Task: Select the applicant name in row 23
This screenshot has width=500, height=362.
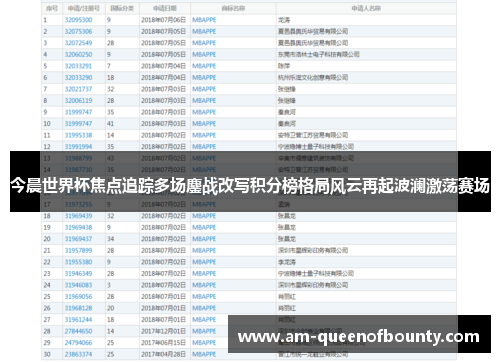Action: 316,274
